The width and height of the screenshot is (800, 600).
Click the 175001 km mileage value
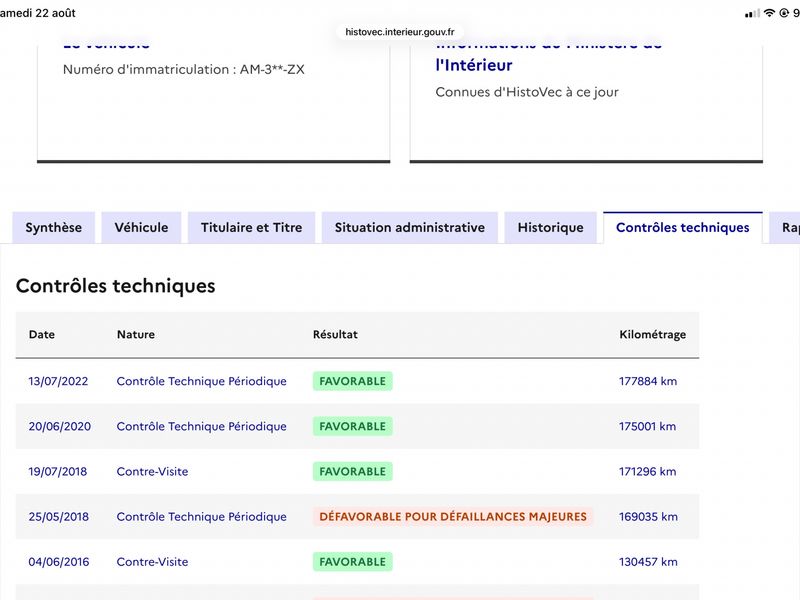[x=647, y=427]
